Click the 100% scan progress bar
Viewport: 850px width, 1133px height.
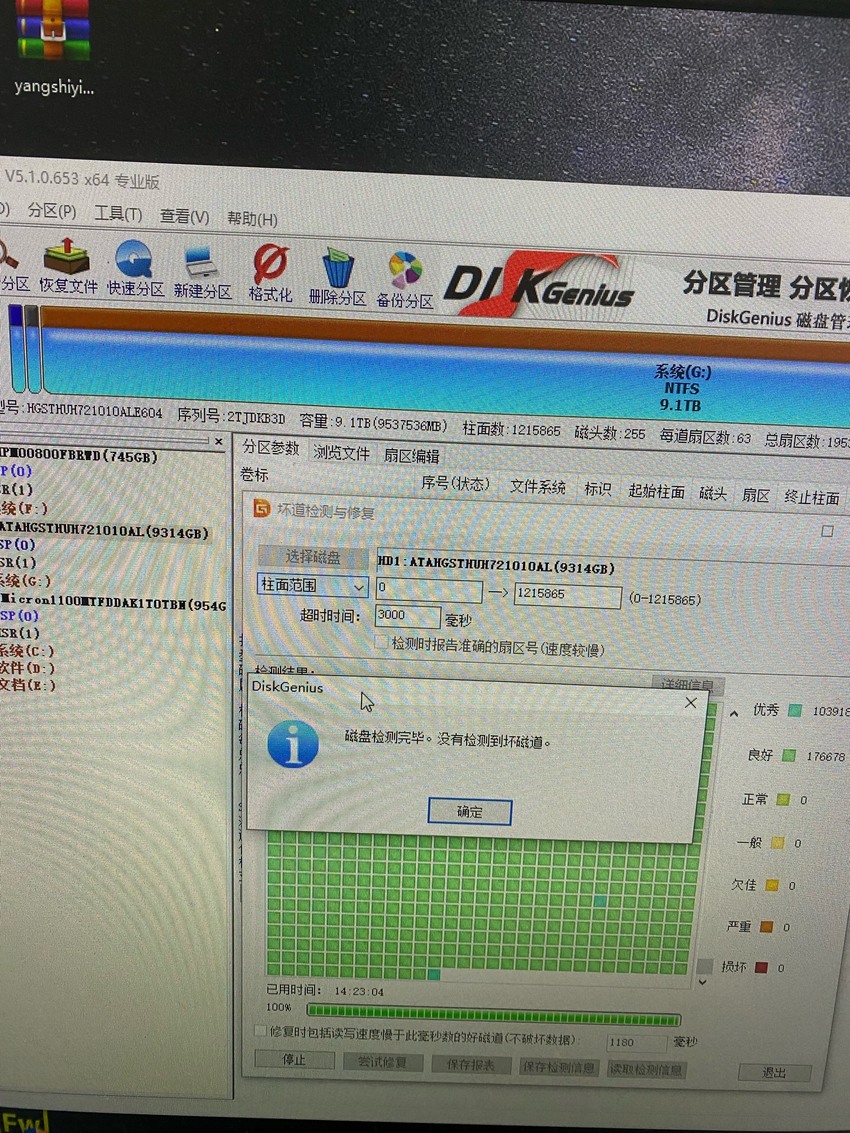click(x=494, y=1014)
